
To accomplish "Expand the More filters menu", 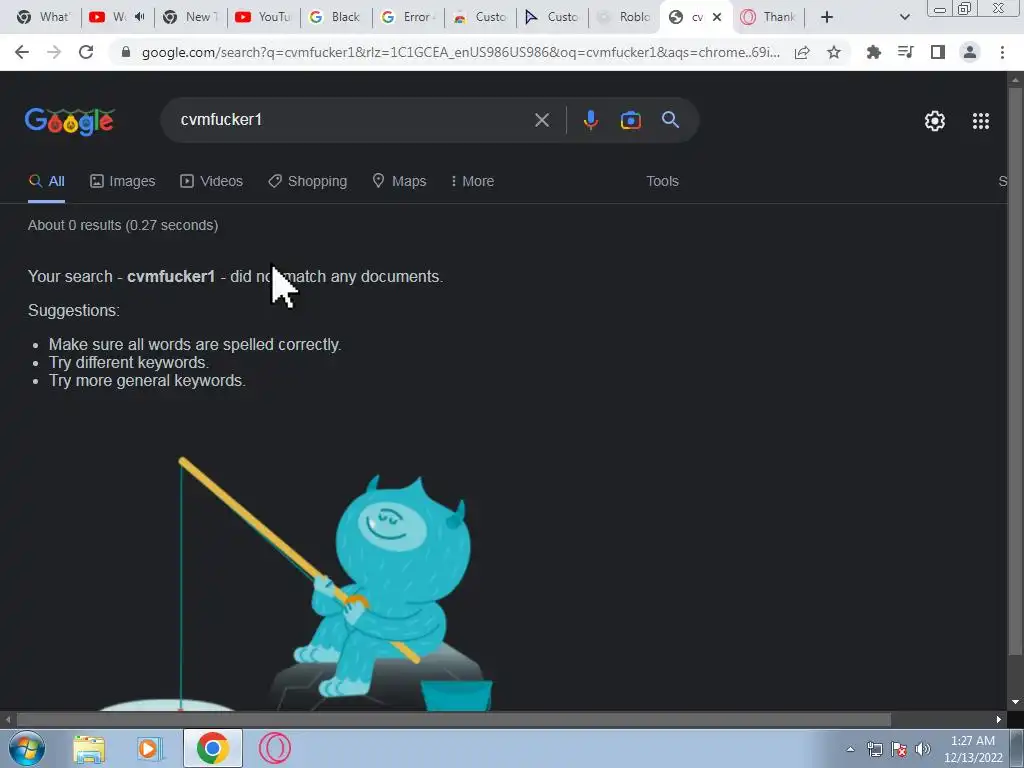I will coord(472,182).
